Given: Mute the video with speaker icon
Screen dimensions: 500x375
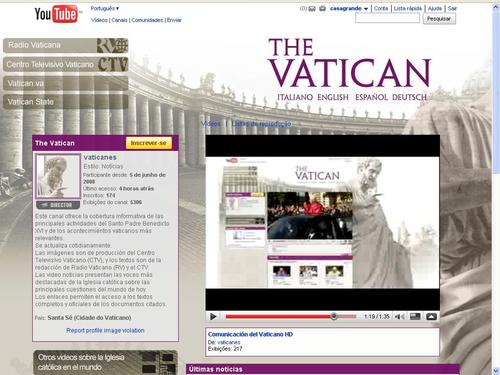Looking at the screenshot, I should (x=399, y=317).
